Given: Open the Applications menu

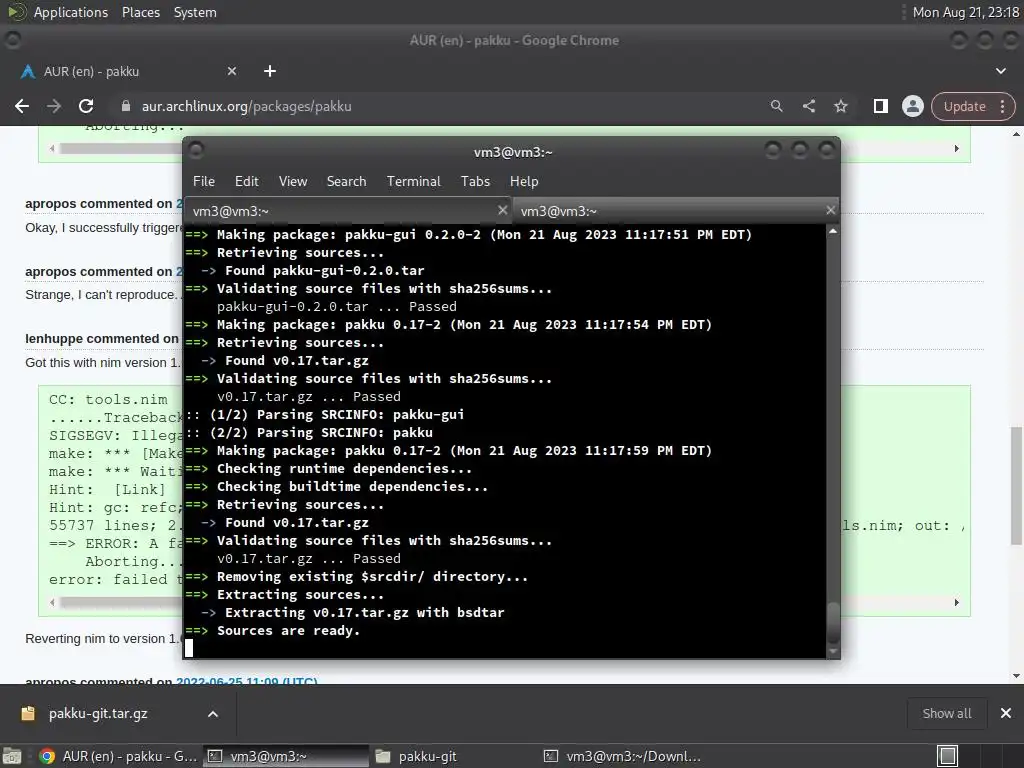Looking at the screenshot, I should click(x=71, y=12).
